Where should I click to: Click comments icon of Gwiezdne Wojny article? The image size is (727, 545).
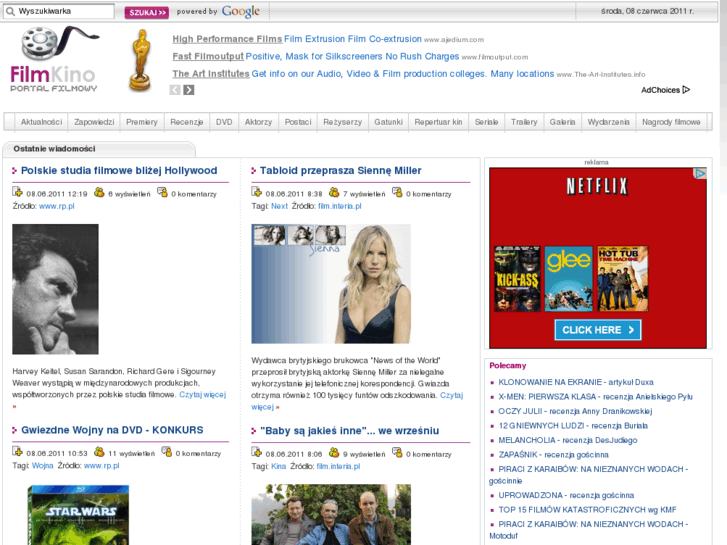point(166,451)
